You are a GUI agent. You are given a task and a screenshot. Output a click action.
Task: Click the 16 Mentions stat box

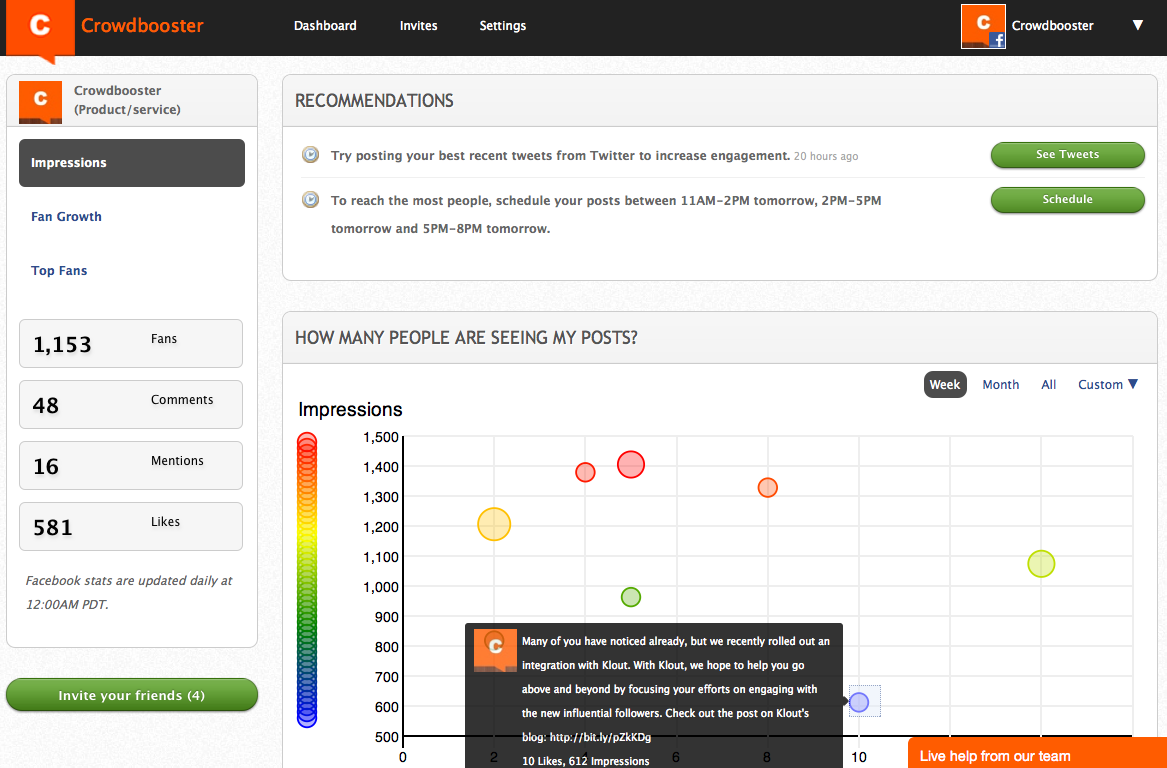click(x=131, y=465)
